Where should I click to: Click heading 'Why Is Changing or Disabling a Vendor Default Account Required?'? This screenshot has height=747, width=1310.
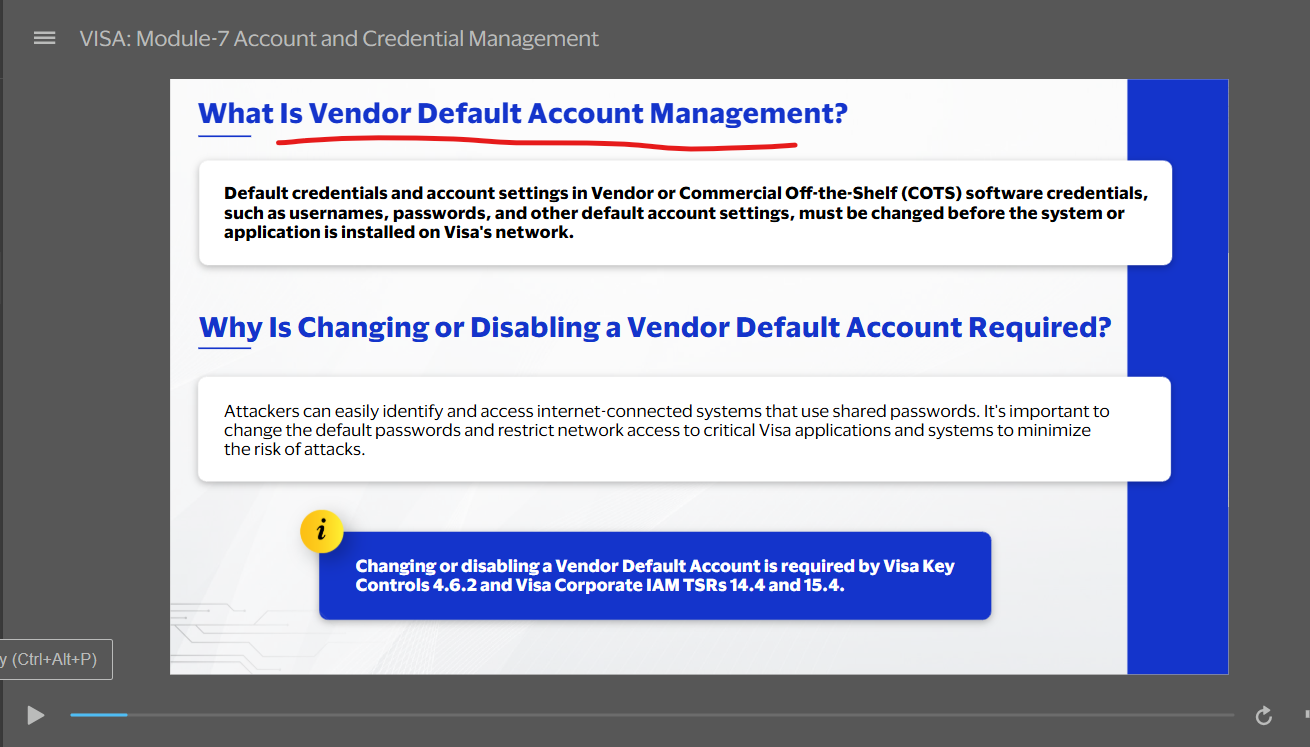655,327
